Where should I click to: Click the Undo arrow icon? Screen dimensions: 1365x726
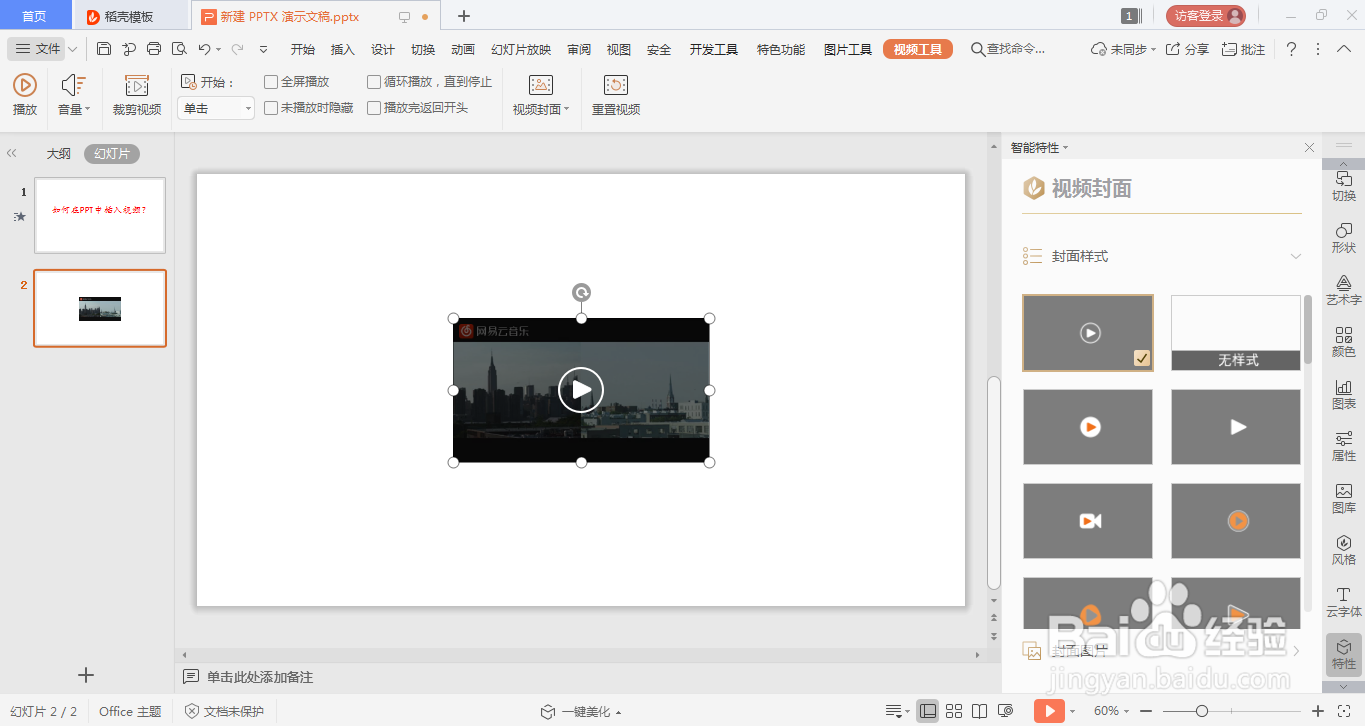[204, 48]
